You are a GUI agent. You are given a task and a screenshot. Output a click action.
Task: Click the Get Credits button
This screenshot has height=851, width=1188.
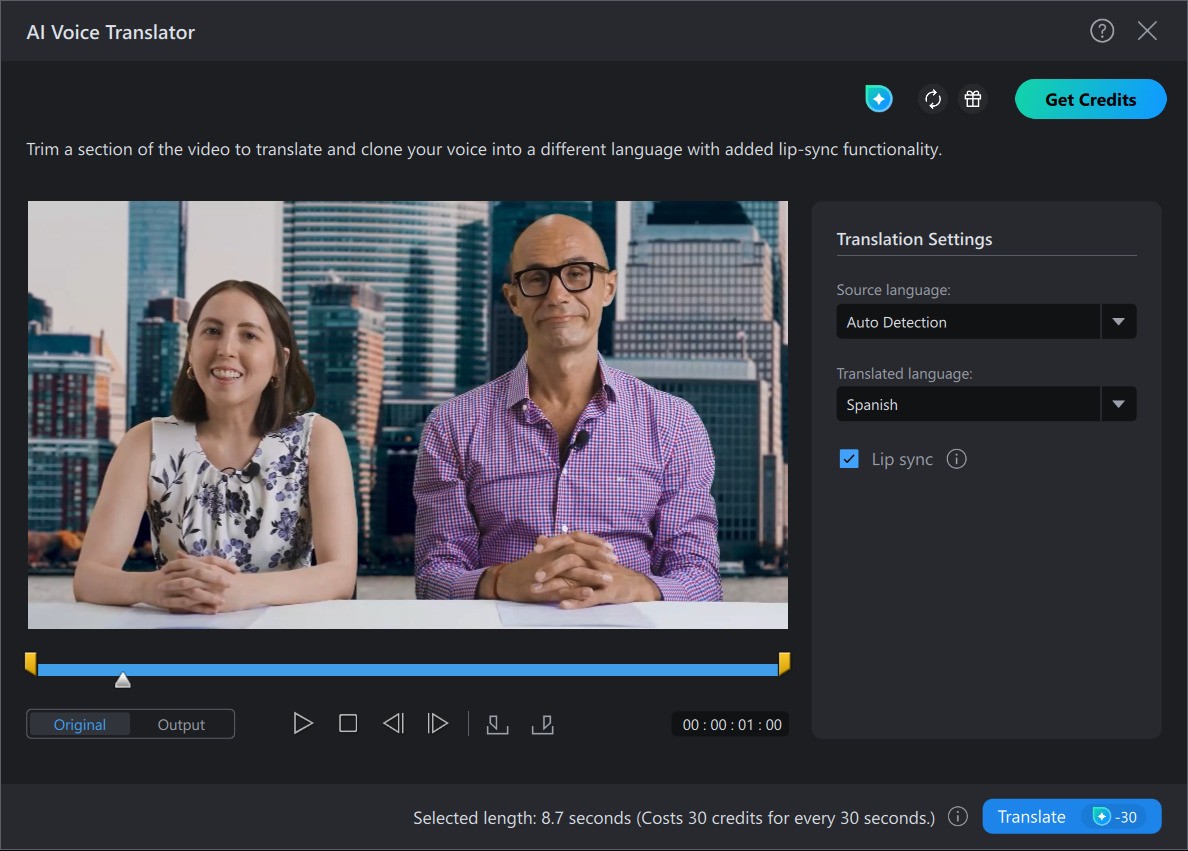[x=1090, y=99]
